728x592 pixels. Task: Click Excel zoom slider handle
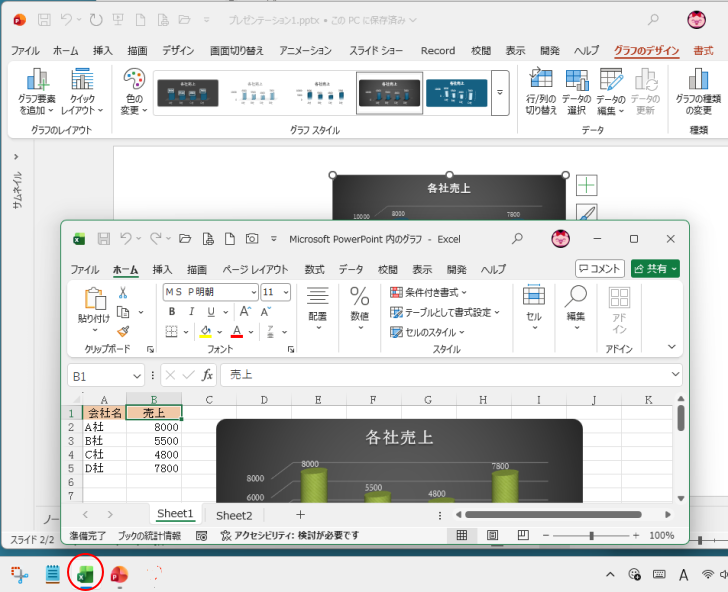(x=592, y=536)
